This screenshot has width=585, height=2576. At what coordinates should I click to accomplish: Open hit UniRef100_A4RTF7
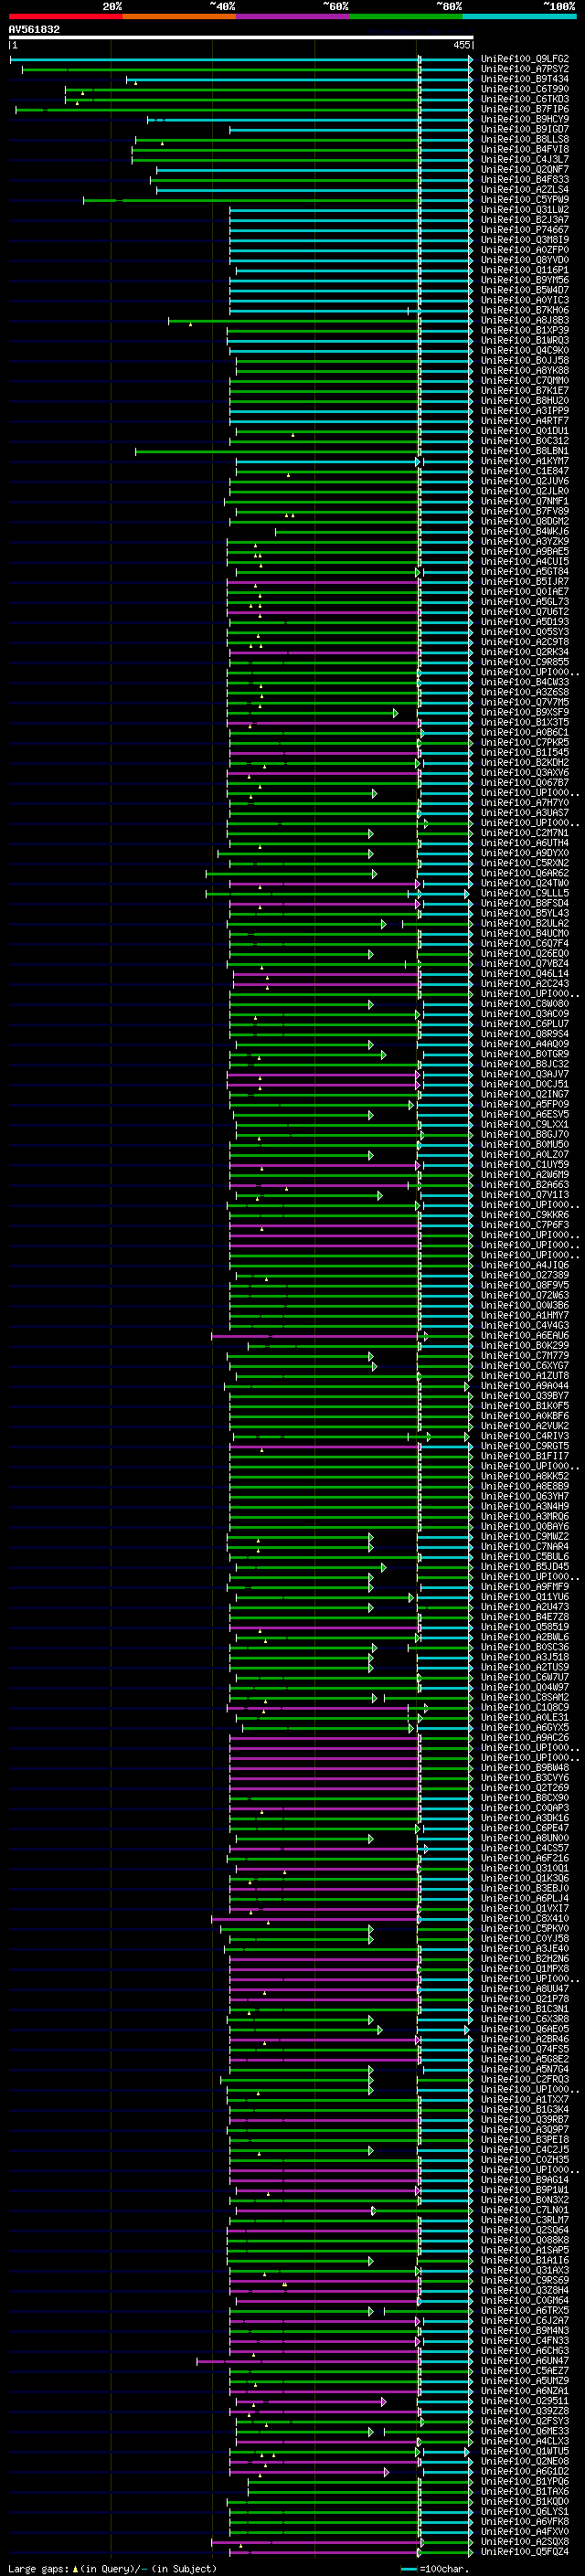click(525, 421)
